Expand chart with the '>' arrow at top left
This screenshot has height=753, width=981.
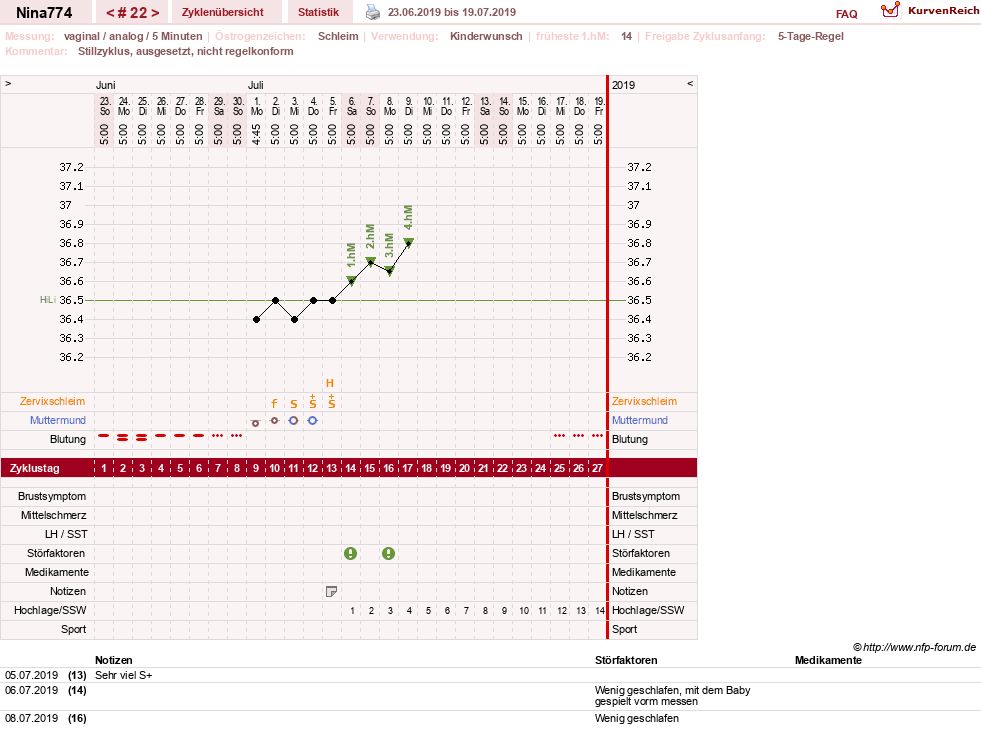(8, 84)
